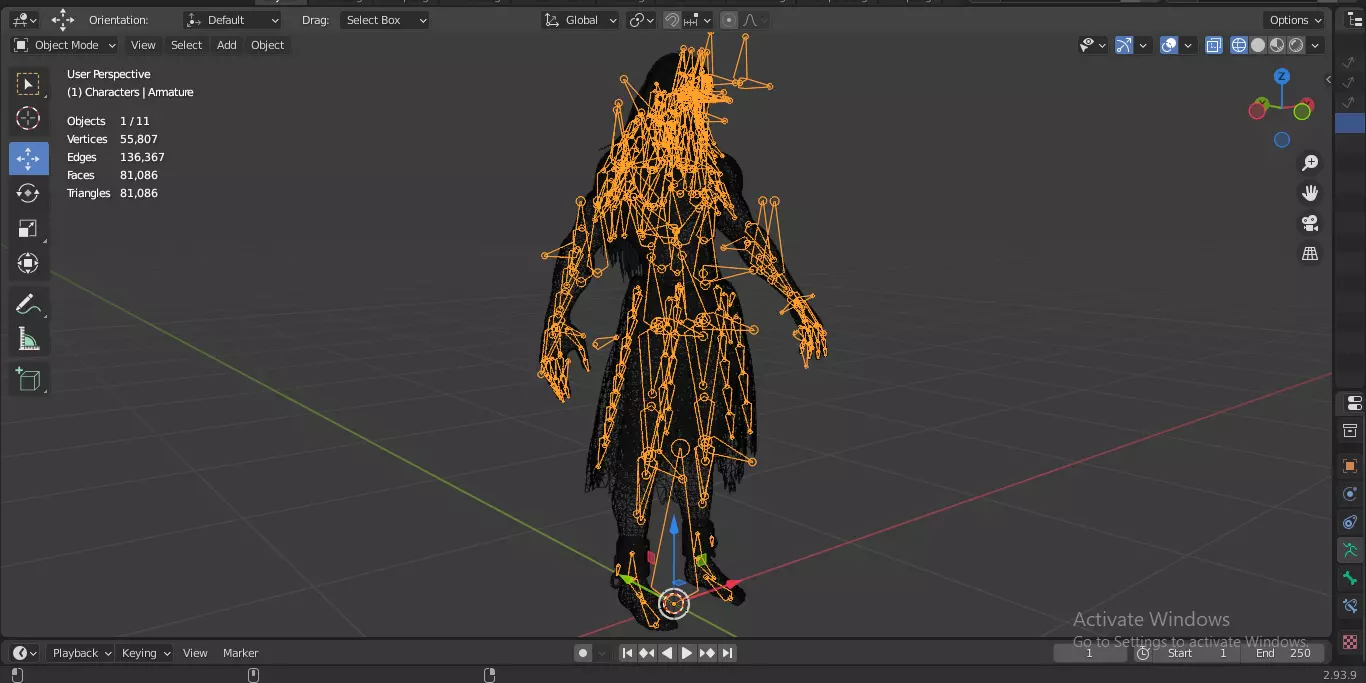The width and height of the screenshot is (1366, 683).
Task: Open timeline View menu
Action: (195, 653)
